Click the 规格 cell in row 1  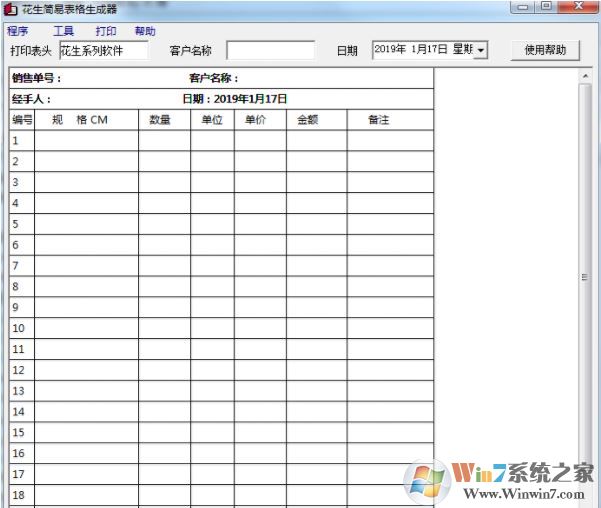(x=87, y=141)
